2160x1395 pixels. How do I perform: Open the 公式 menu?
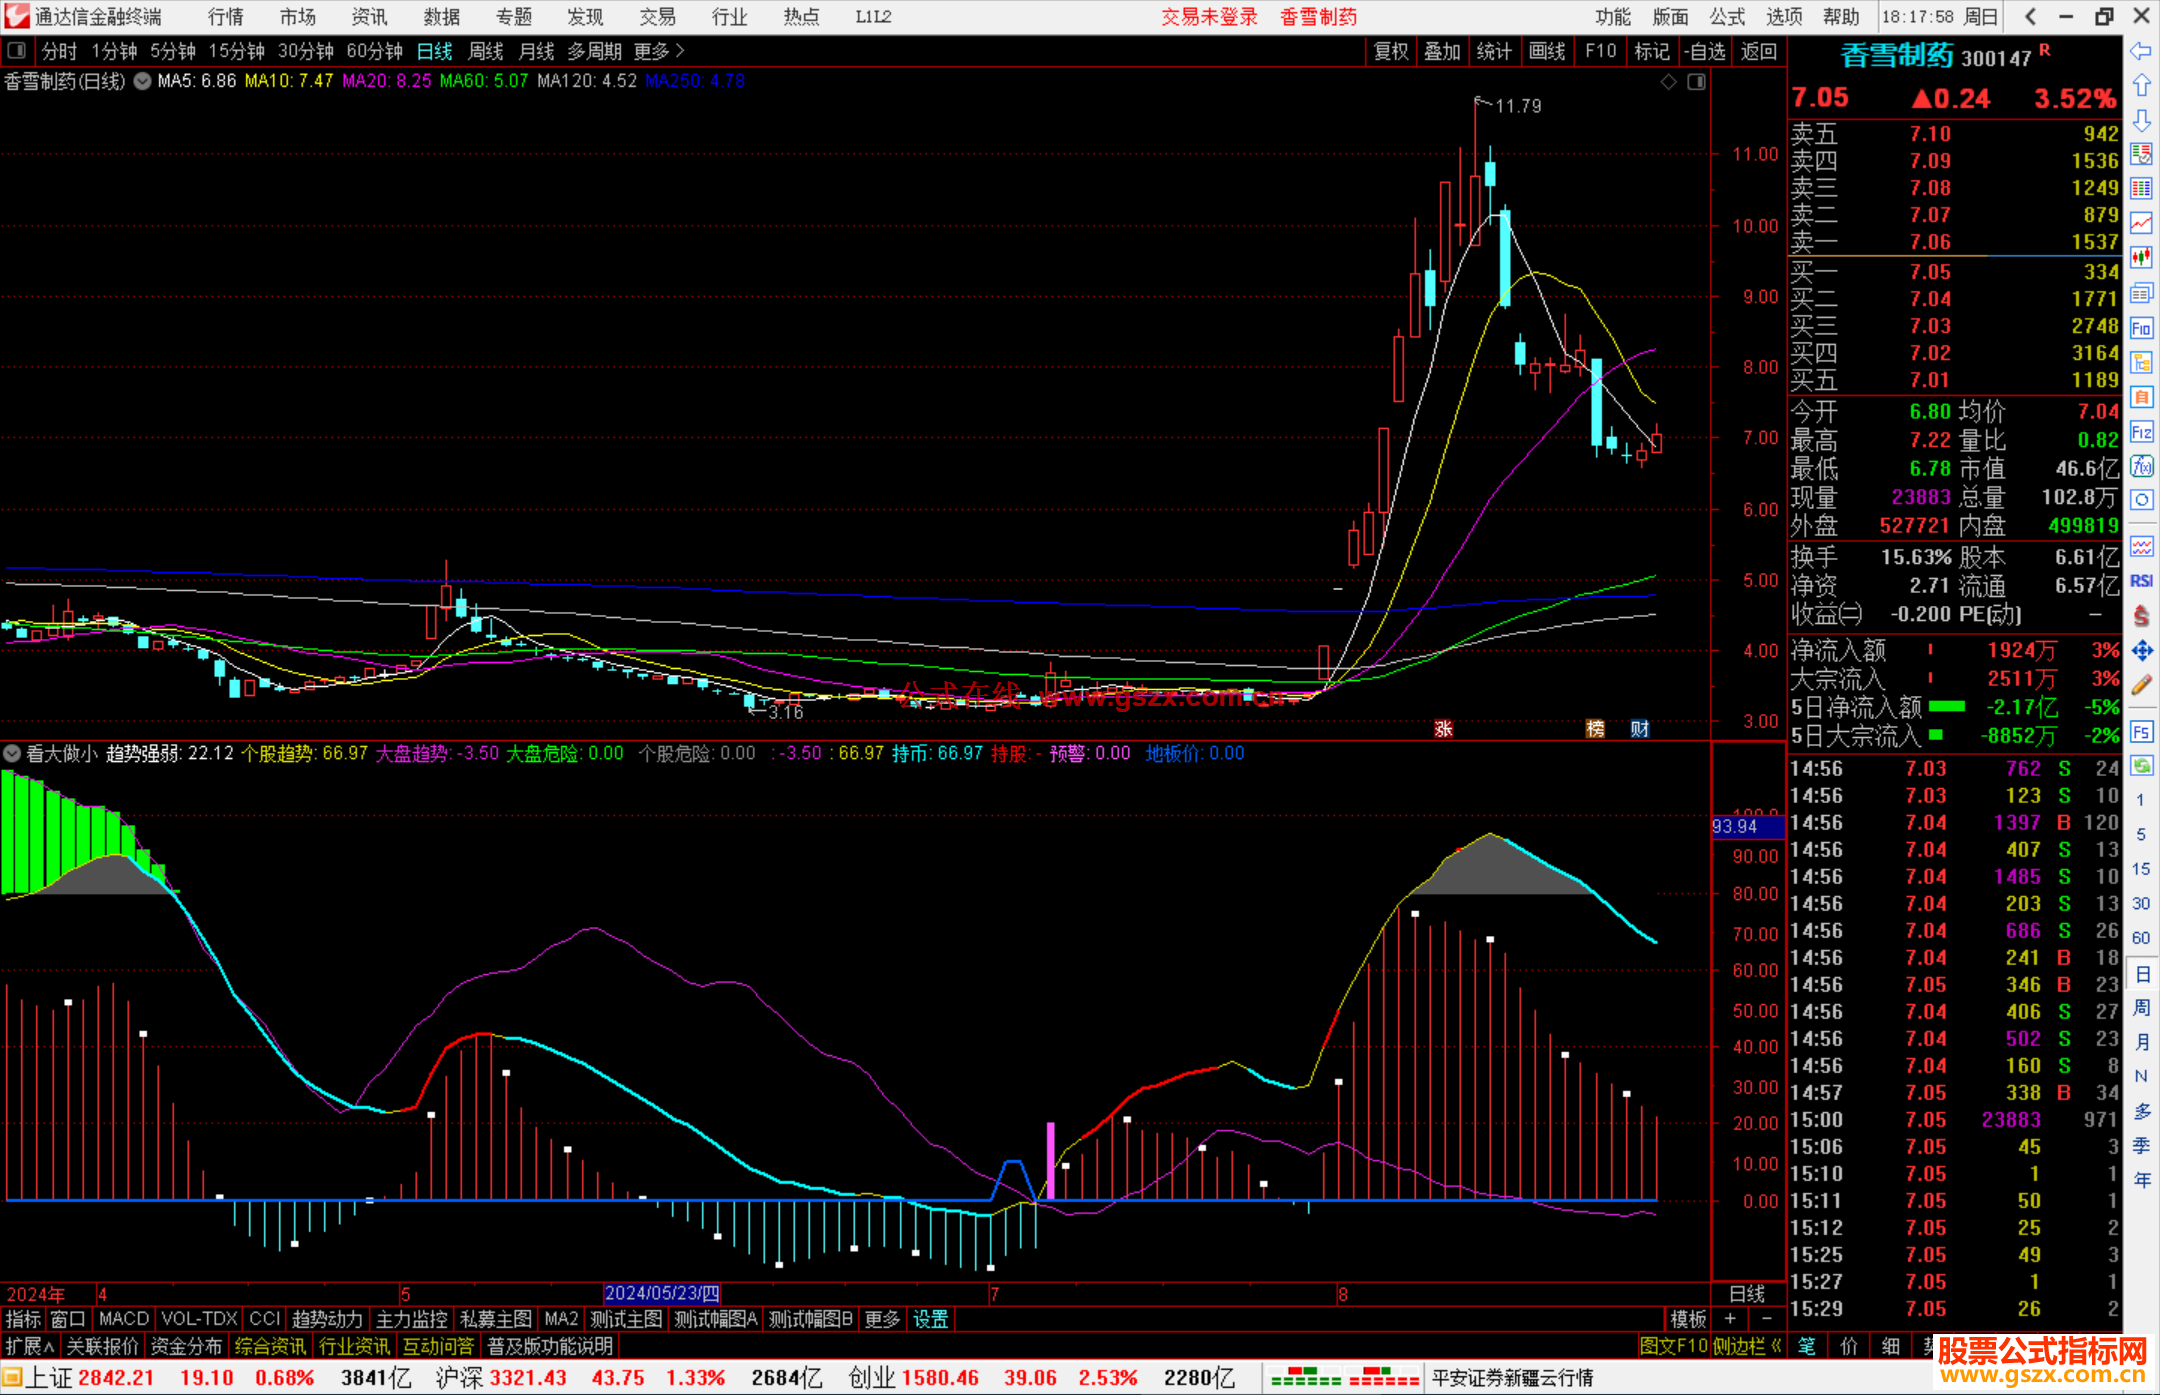1727,17
